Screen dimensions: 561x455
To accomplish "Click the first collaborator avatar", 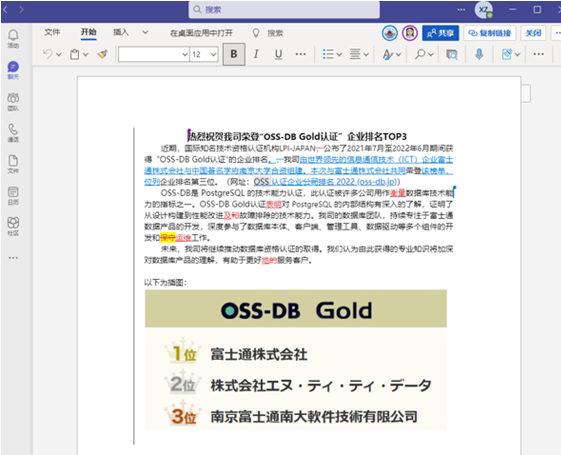I will tap(390, 33).
